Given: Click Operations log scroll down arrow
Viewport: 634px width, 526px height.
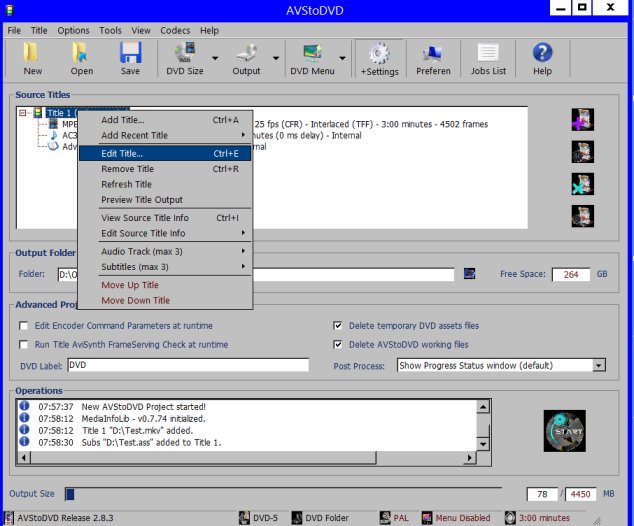Looking at the screenshot, I should pyautogui.click(x=483, y=445).
